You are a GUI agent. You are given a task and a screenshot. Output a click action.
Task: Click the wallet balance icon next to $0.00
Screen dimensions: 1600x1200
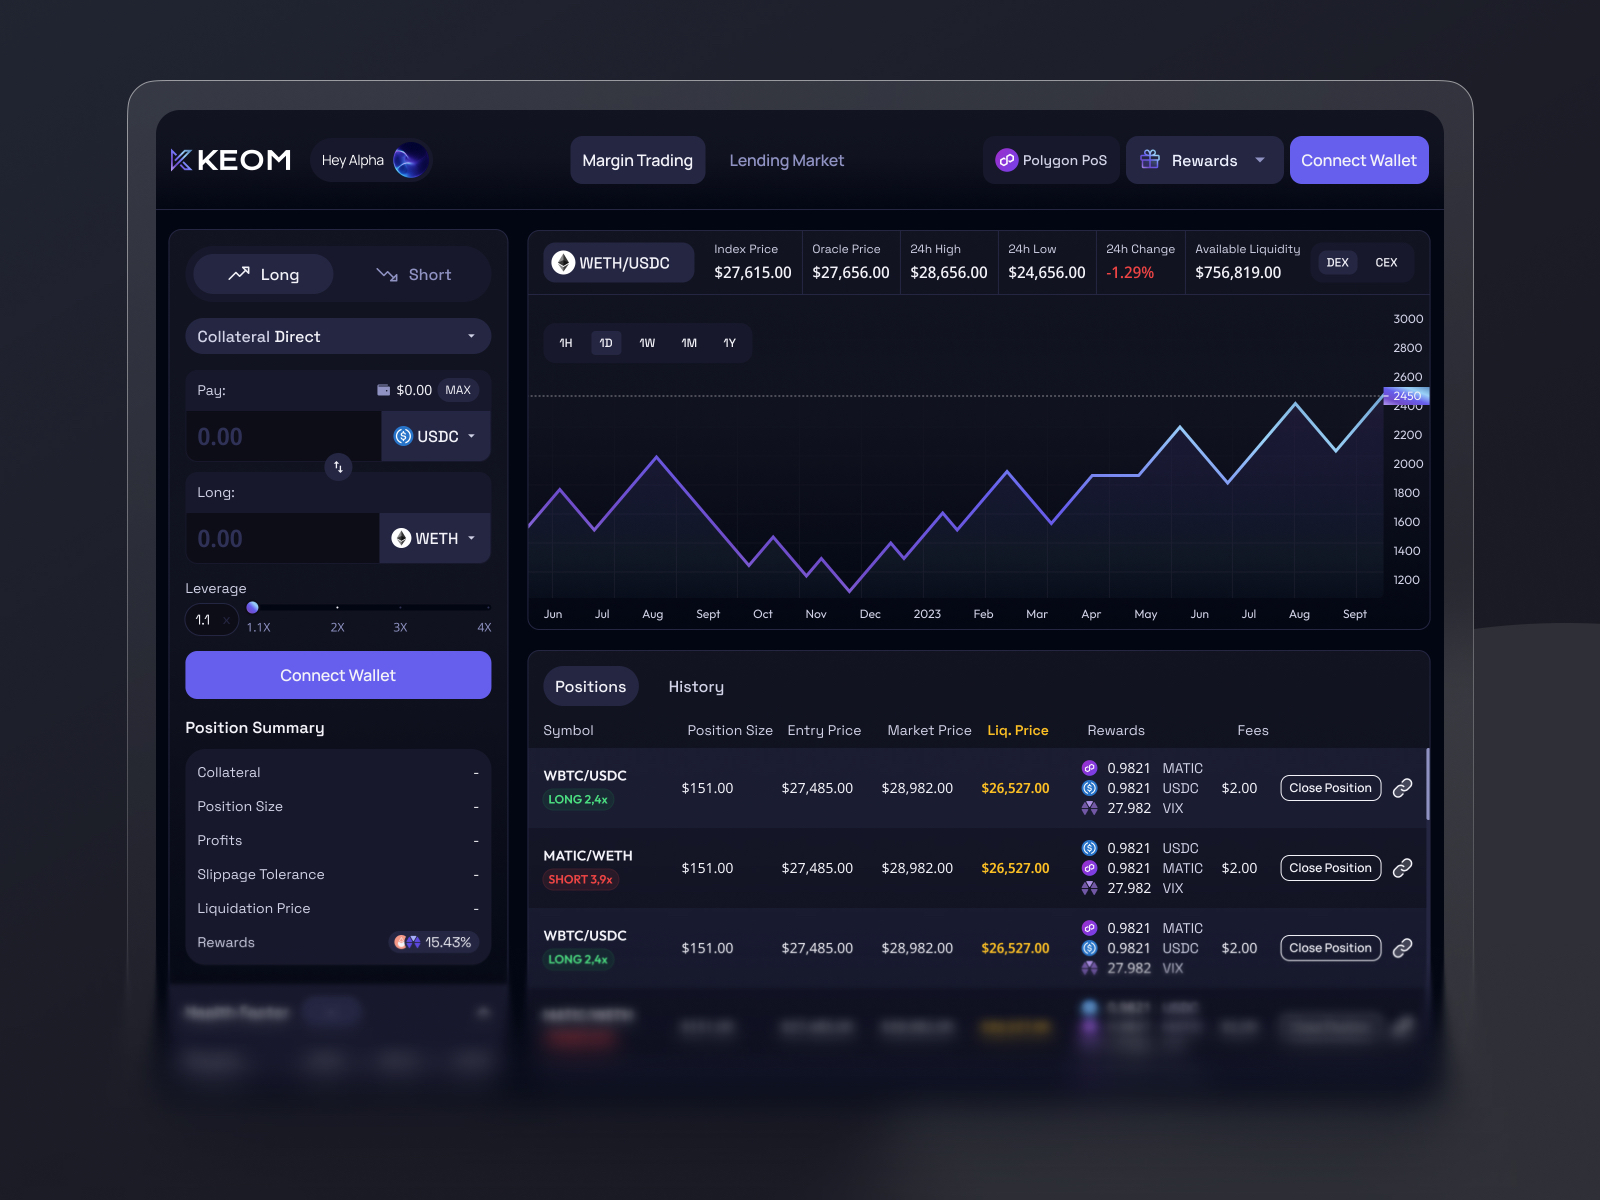point(383,390)
